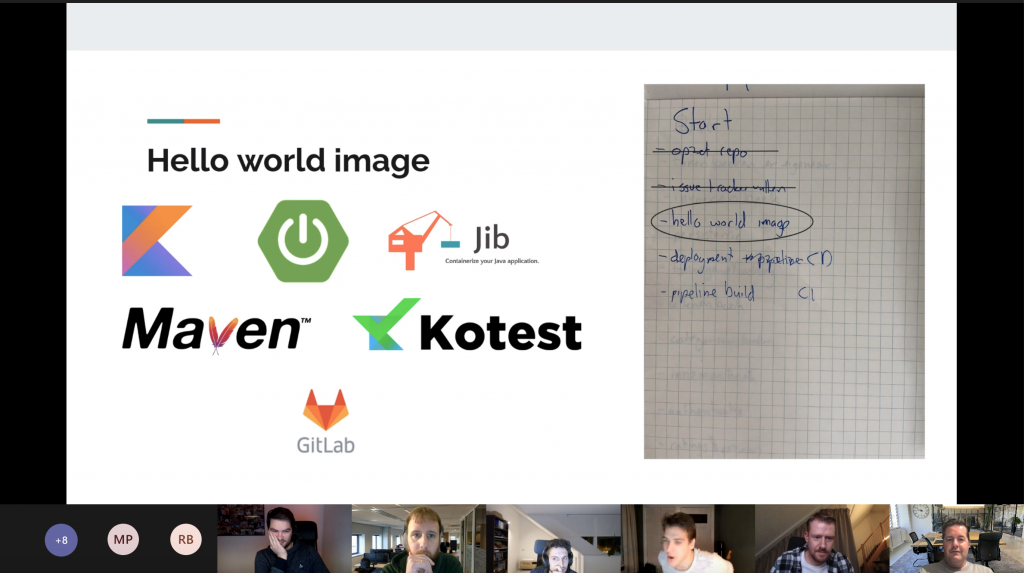Click the Kotest logo
Image resolution: width=1024 pixels, height=573 pixels.
coord(467,325)
